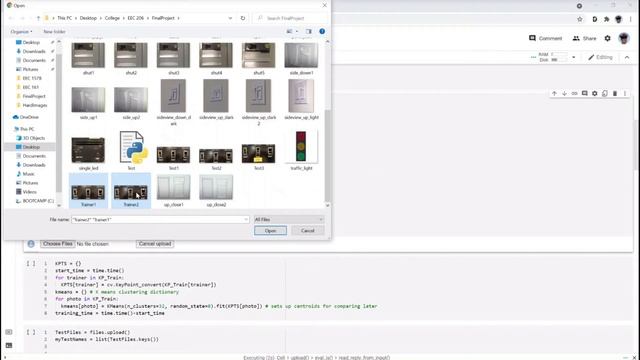Expand the Organize menu

click(21, 31)
